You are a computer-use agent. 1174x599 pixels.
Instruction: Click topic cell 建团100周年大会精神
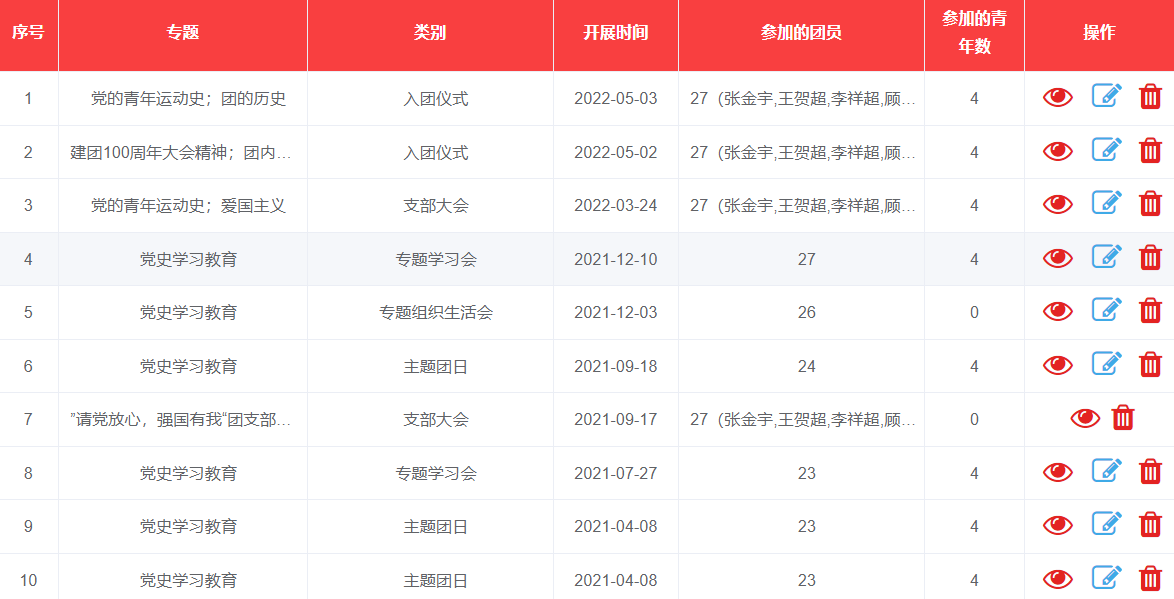181,153
